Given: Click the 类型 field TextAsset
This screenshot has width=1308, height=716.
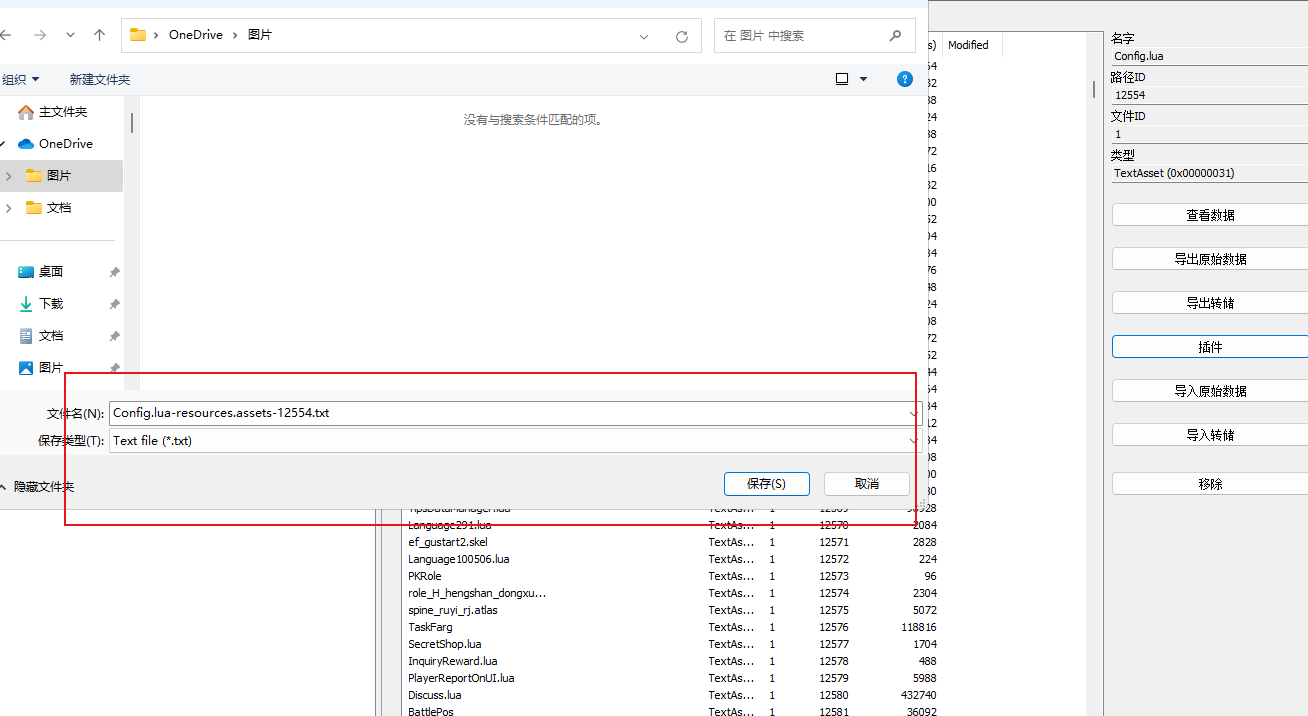Looking at the screenshot, I should point(1209,173).
